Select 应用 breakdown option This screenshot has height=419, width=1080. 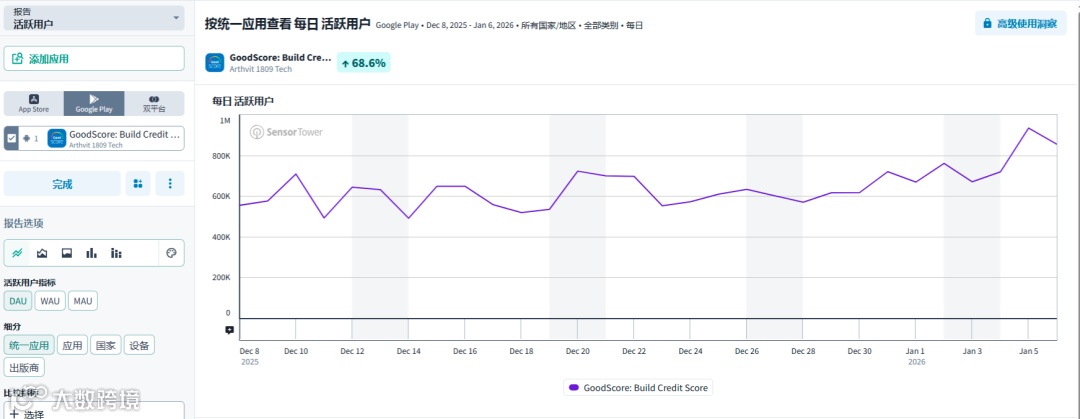point(72,345)
